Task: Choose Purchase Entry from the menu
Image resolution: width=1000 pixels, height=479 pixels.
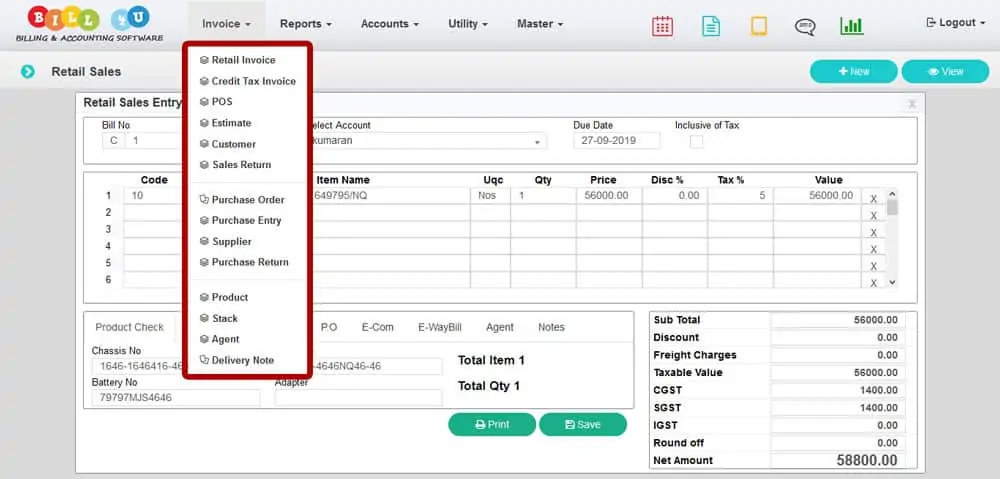Action: 240,220
